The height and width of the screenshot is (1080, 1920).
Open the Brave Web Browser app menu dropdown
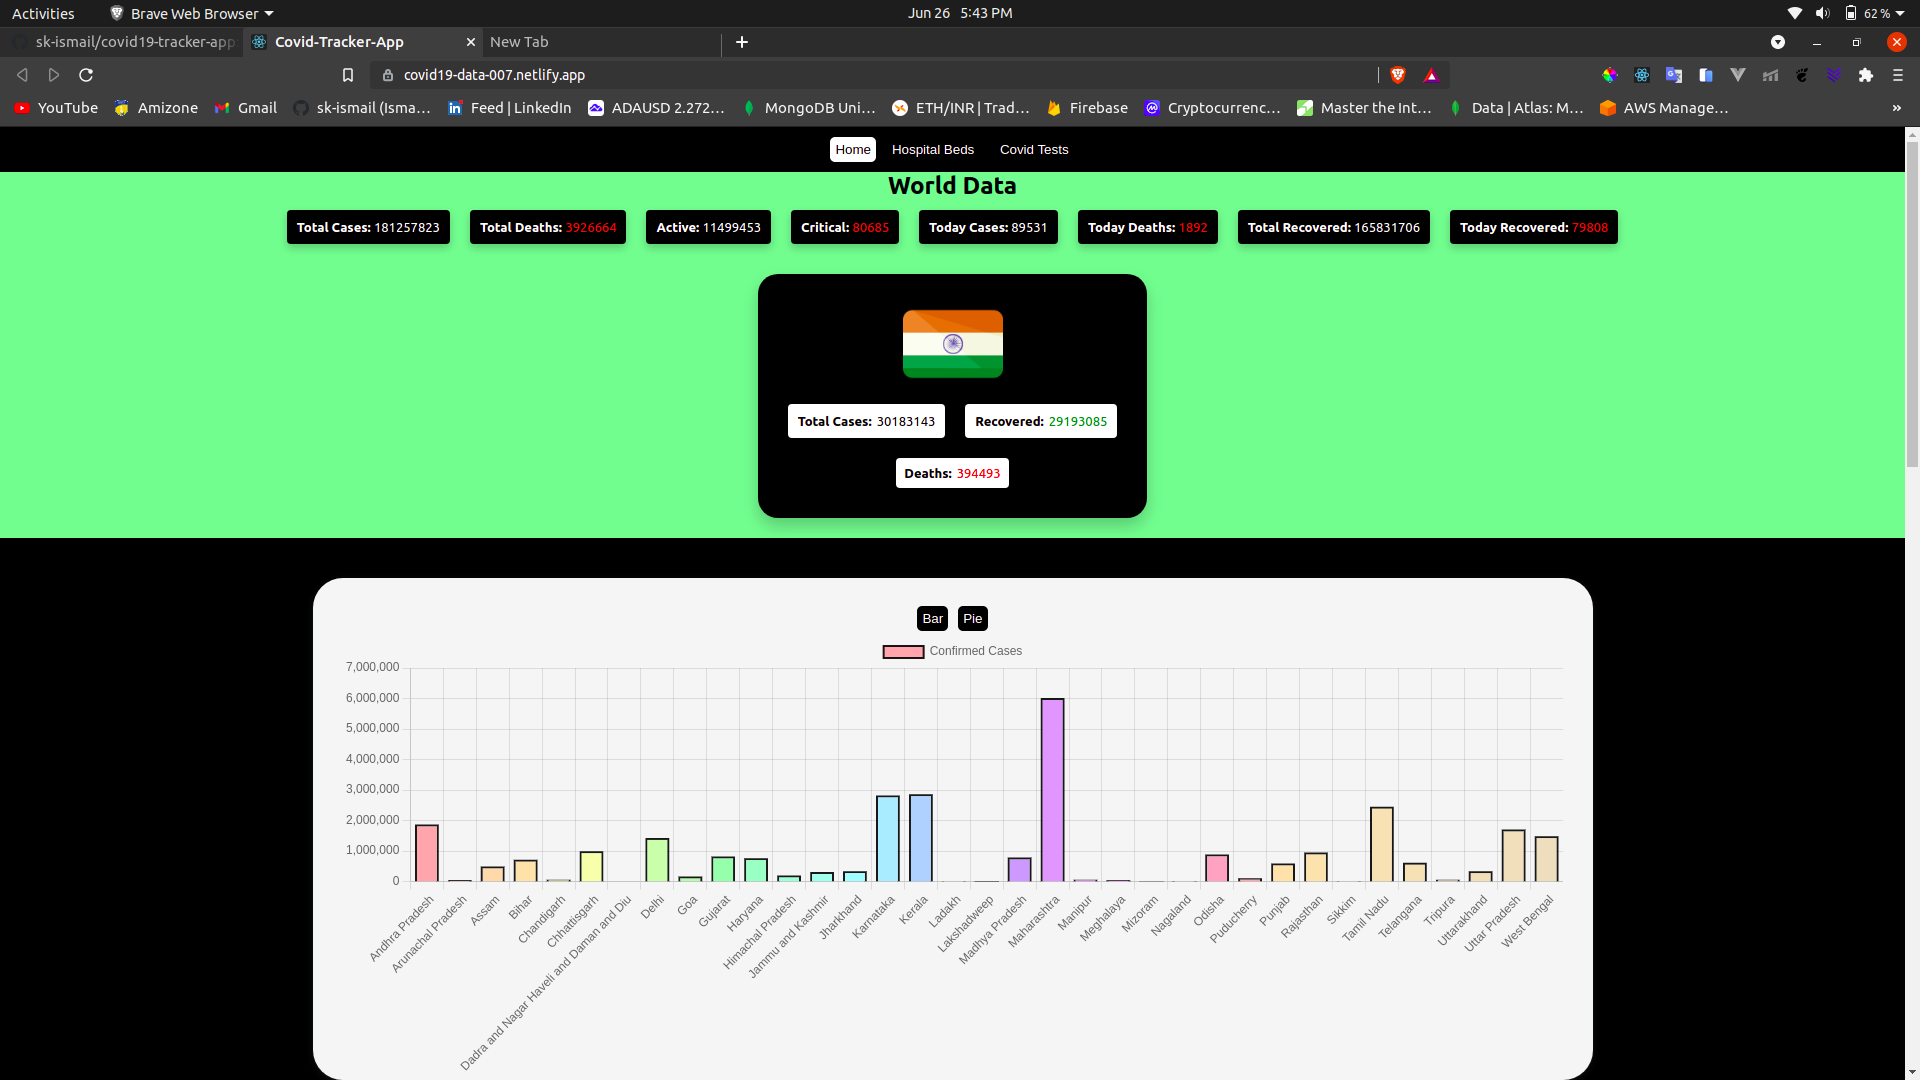coord(192,13)
